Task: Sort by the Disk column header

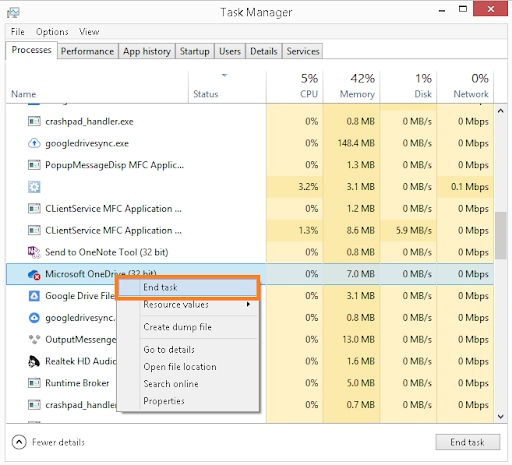Action: [408, 87]
